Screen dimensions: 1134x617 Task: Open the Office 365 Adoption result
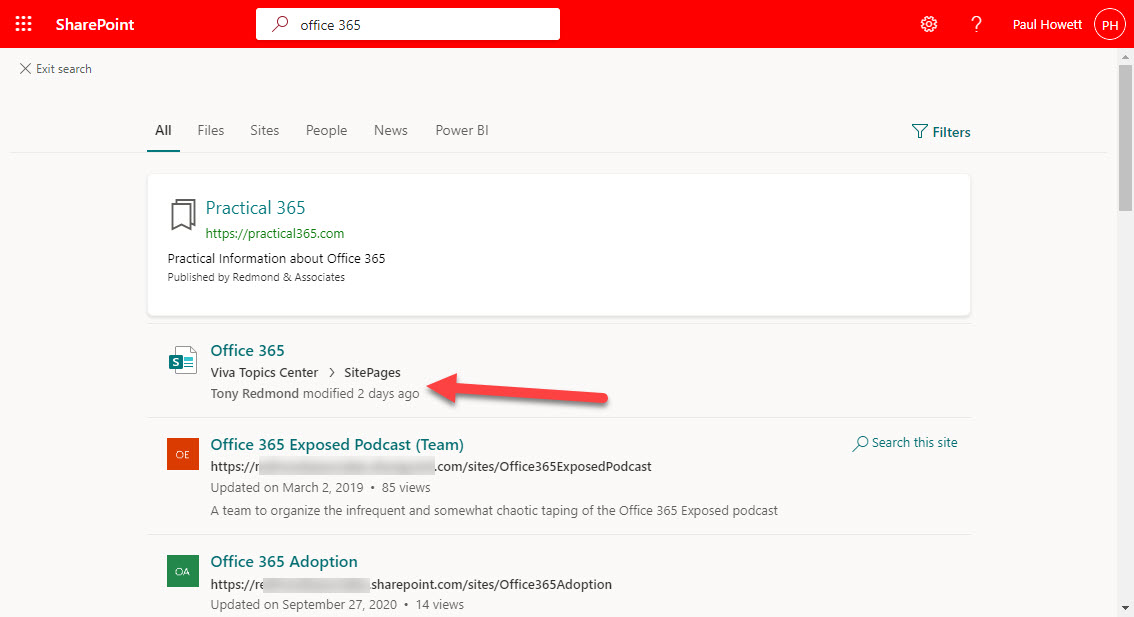tap(283, 561)
